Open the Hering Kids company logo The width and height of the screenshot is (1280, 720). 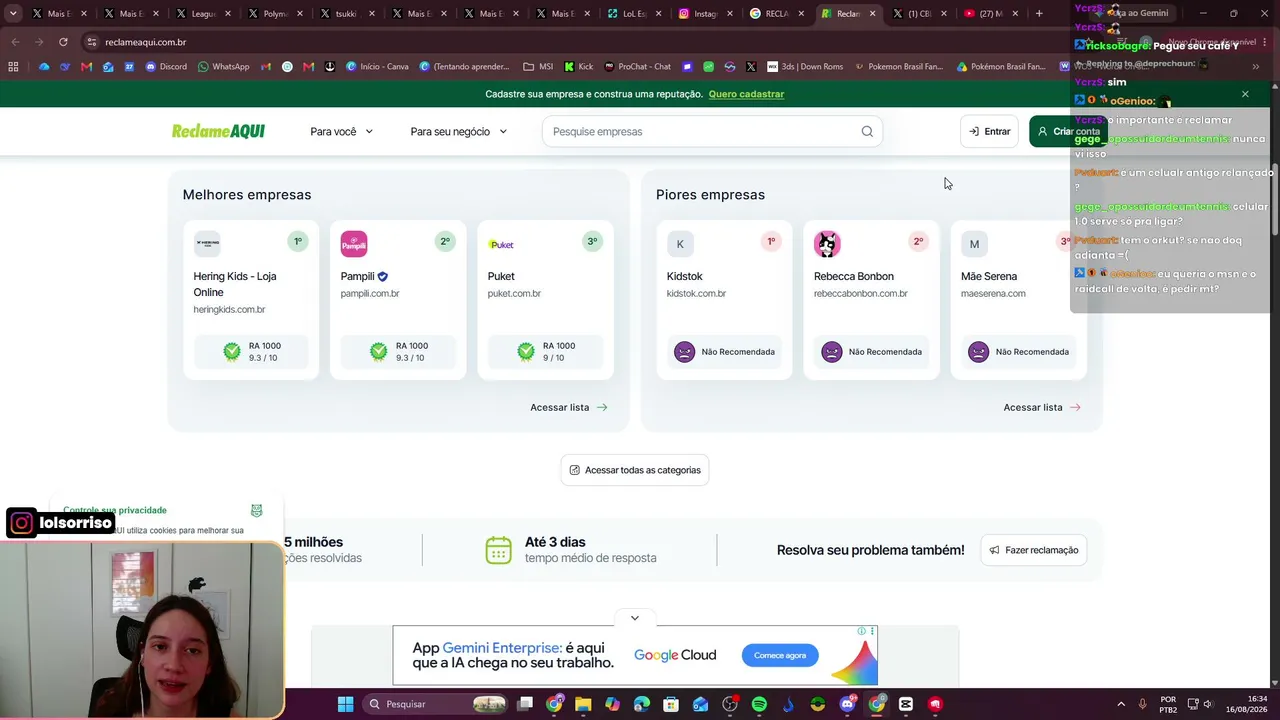[x=207, y=244]
